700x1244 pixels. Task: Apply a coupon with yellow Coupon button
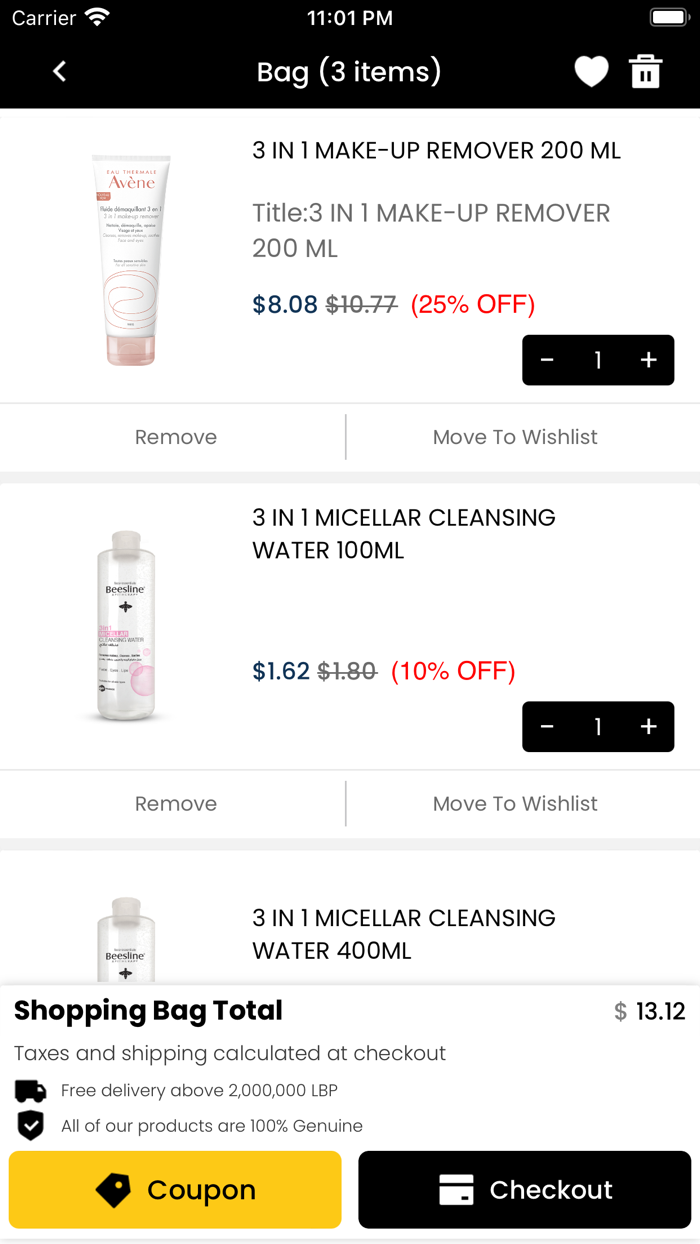click(175, 1190)
